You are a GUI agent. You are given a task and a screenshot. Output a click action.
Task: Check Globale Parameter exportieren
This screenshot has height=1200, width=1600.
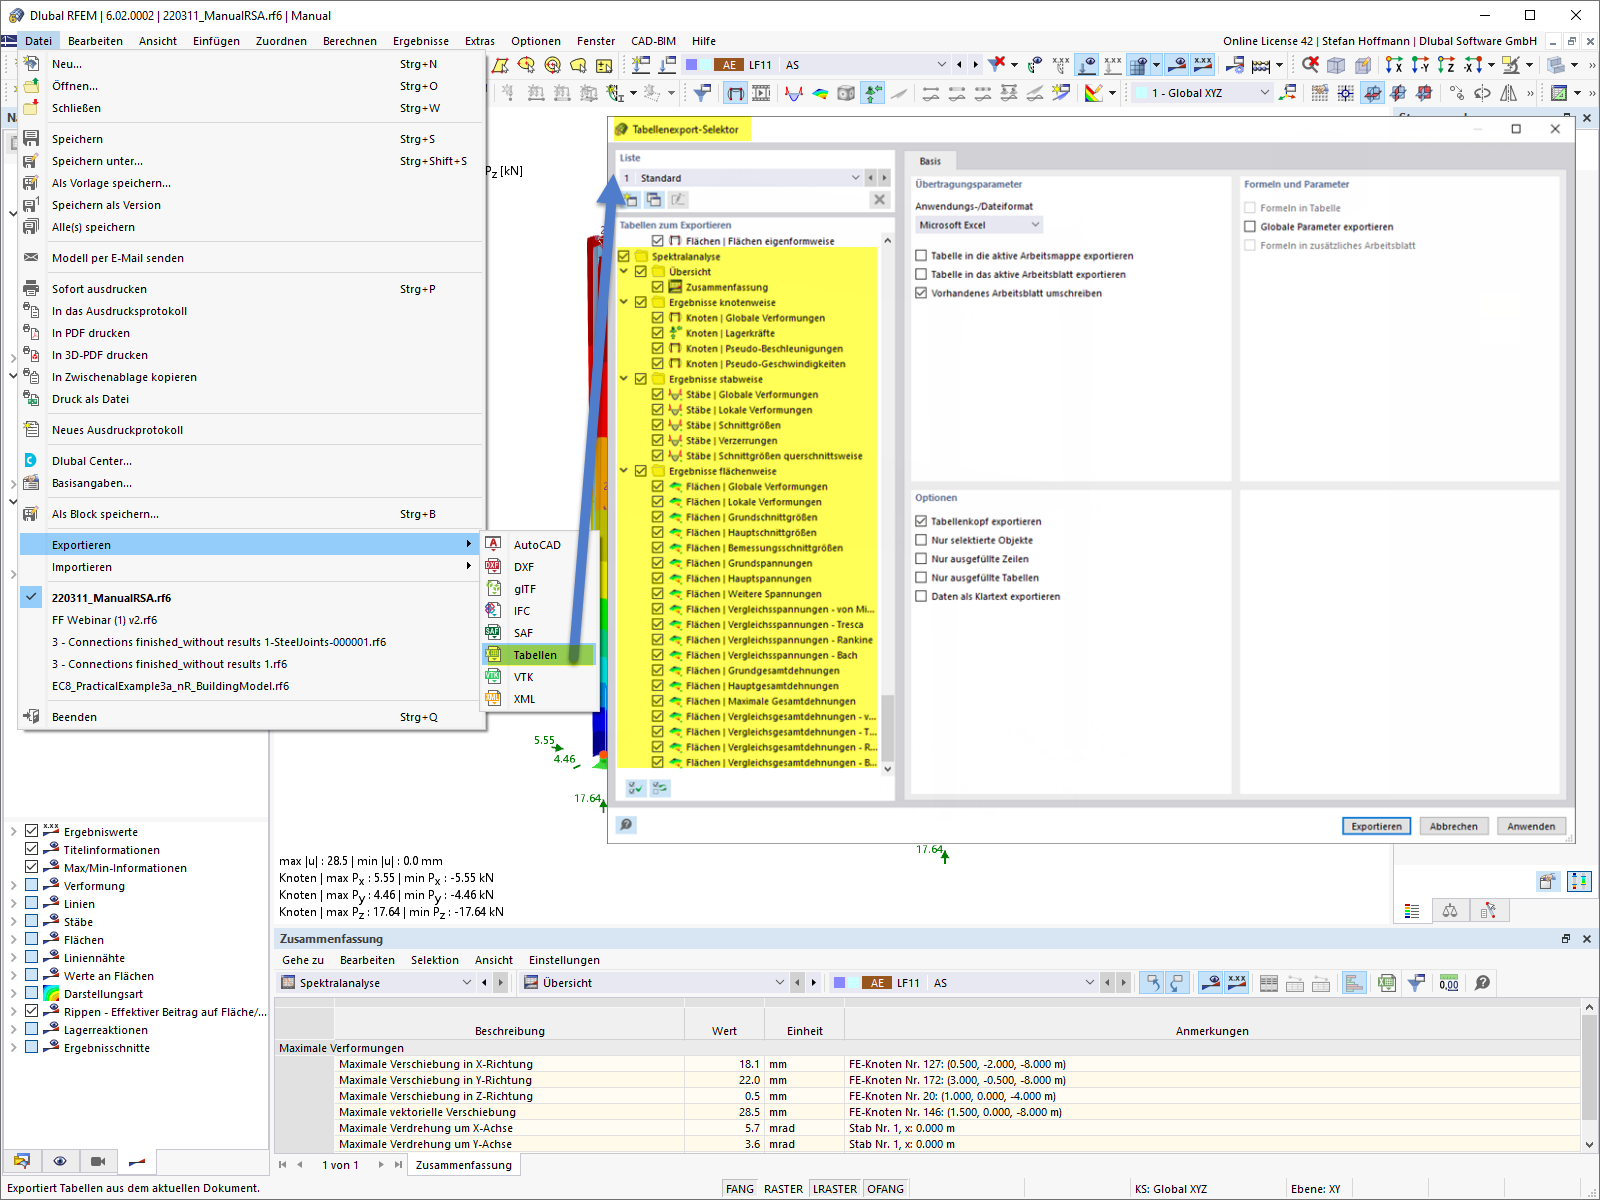click(x=1250, y=226)
